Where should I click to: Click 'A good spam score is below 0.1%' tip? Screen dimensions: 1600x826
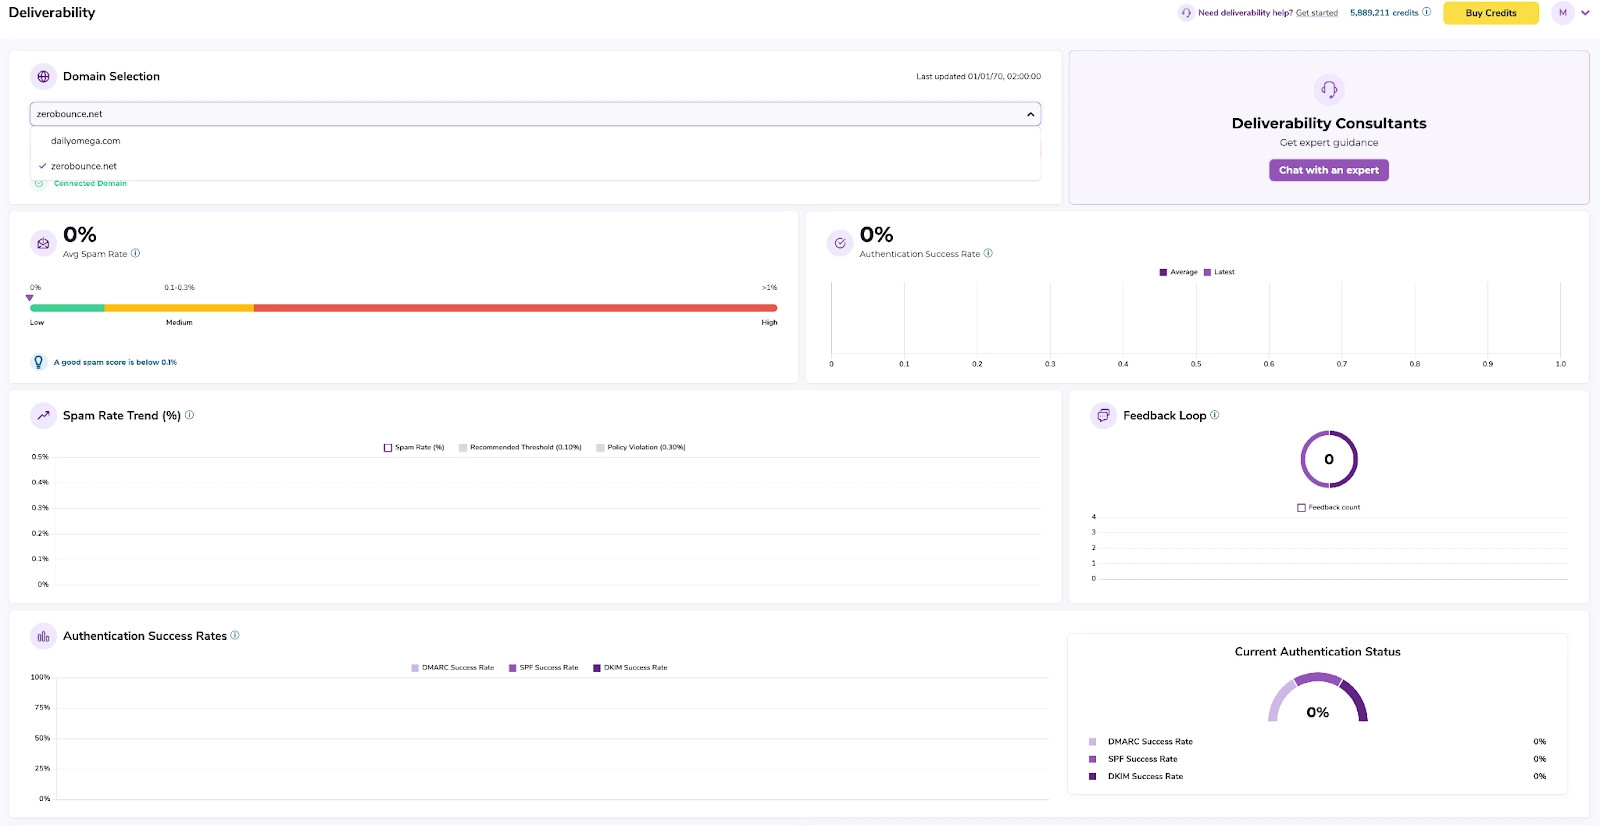[x=115, y=362]
